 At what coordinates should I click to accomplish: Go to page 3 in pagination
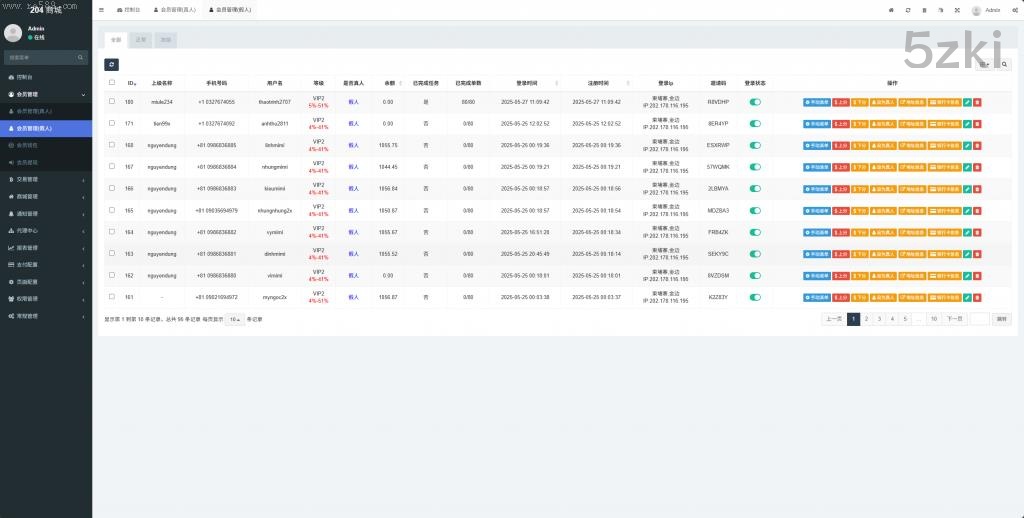click(879, 319)
